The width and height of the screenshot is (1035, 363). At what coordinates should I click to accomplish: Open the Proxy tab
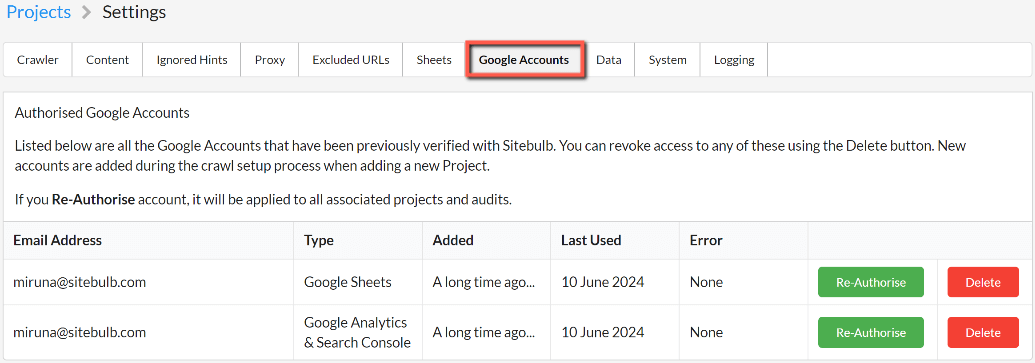coord(270,60)
